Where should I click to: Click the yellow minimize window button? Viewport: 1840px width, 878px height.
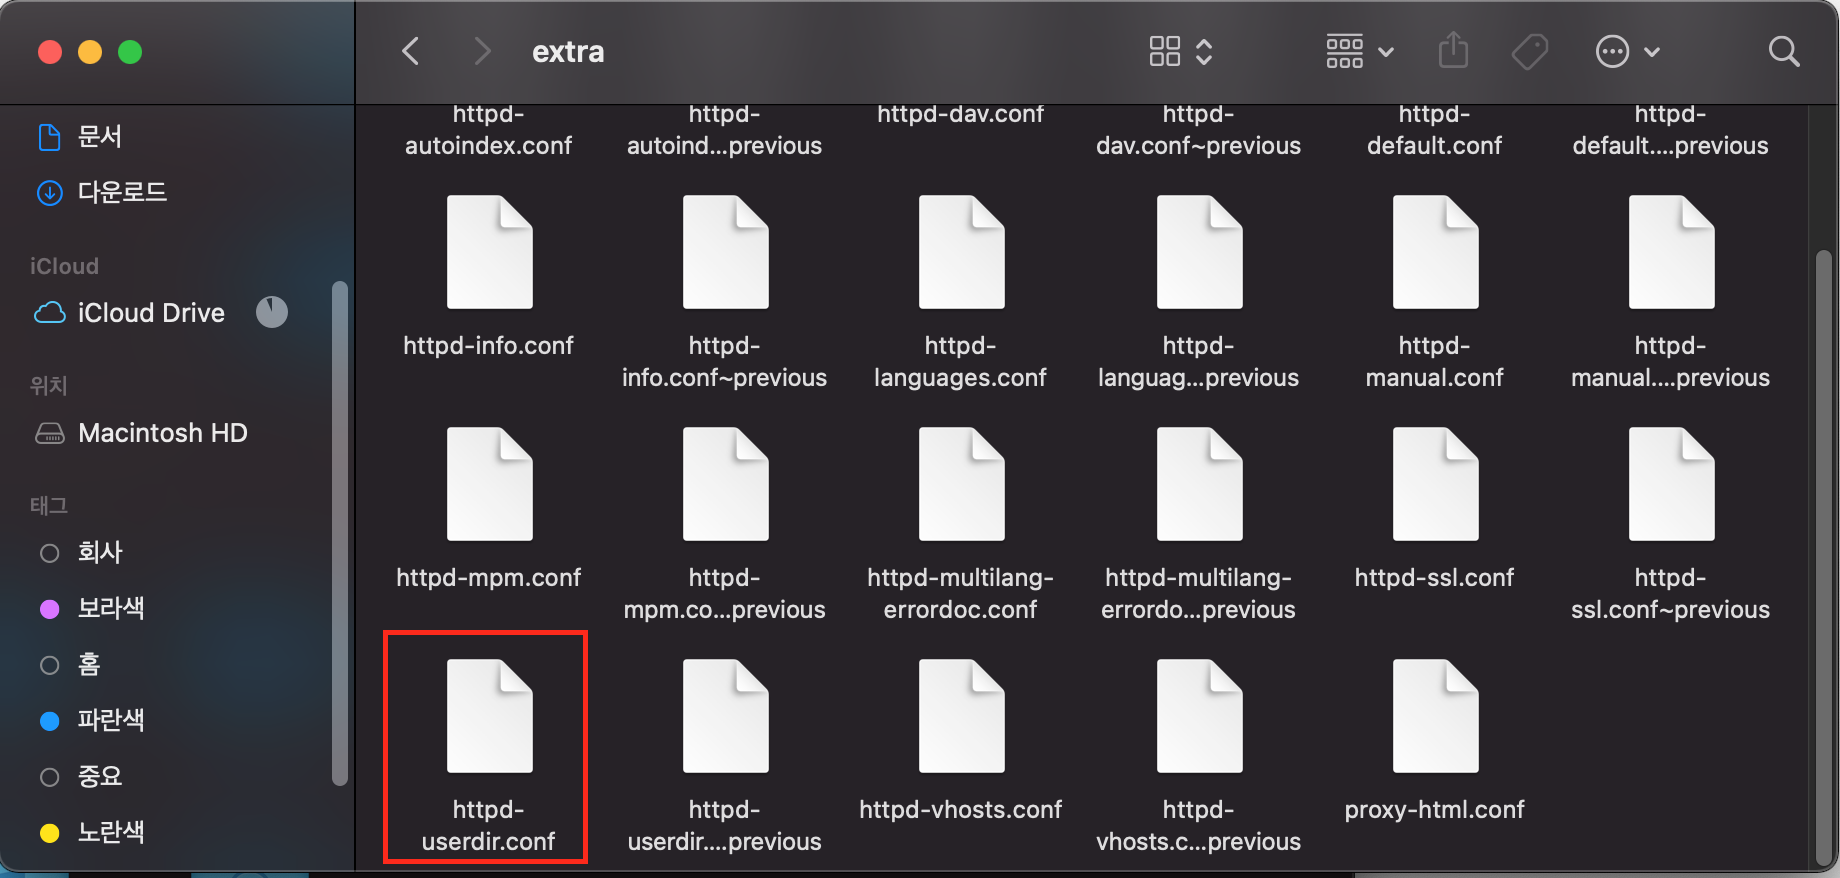[90, 52]
